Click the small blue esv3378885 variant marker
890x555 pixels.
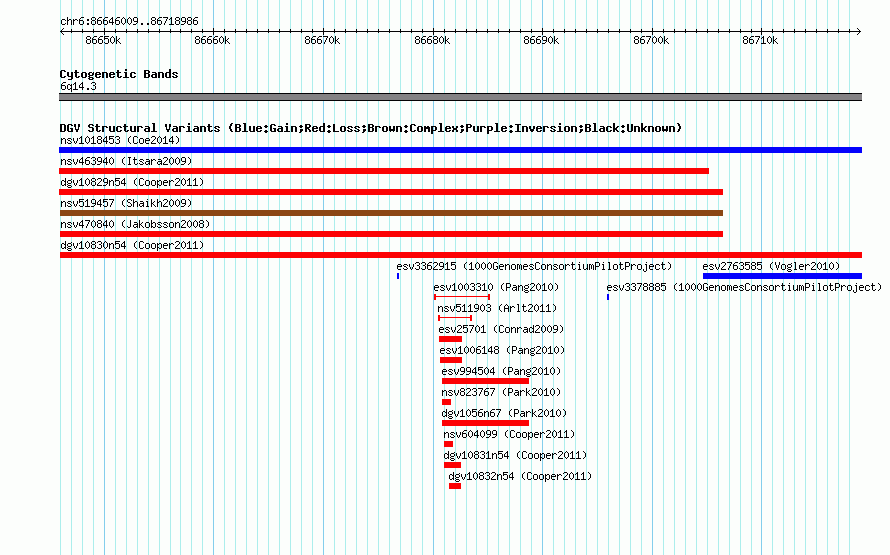[x=608, y=297]
